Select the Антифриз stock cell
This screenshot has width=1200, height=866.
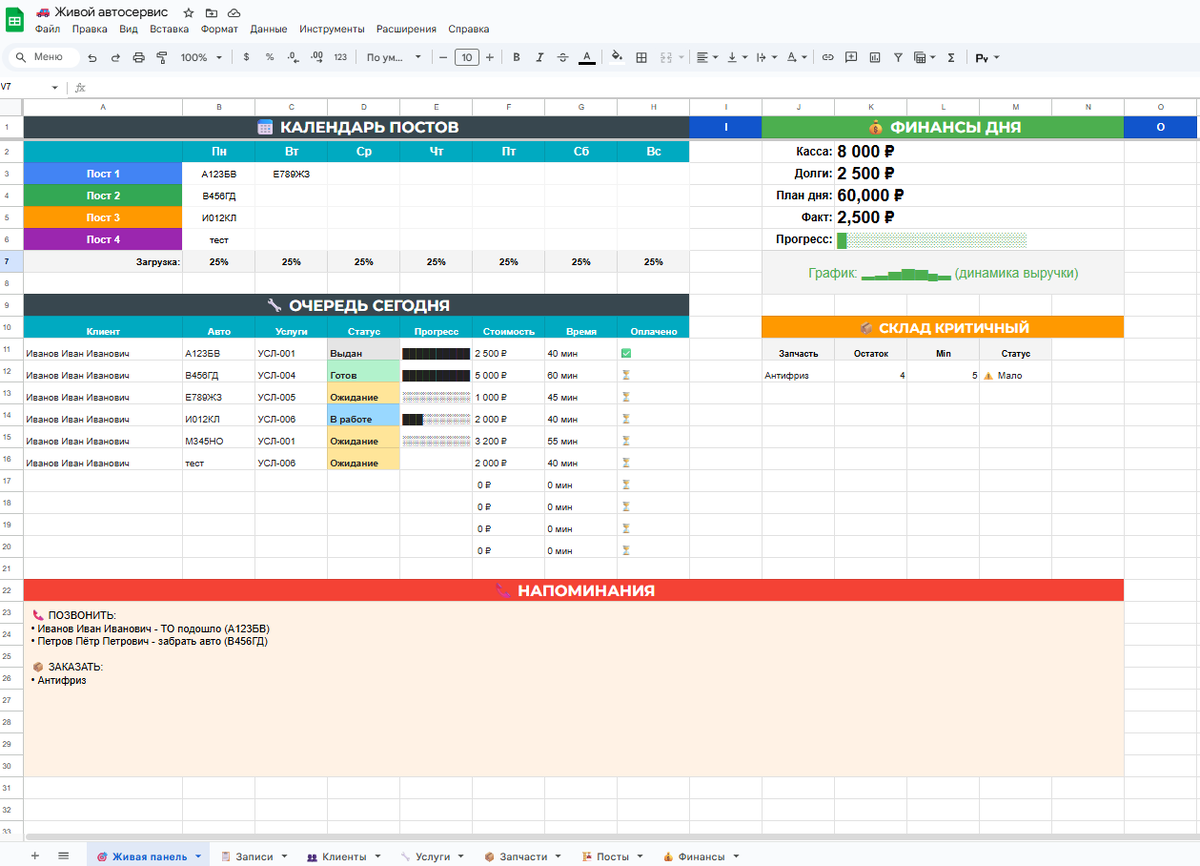coord(798,375)
